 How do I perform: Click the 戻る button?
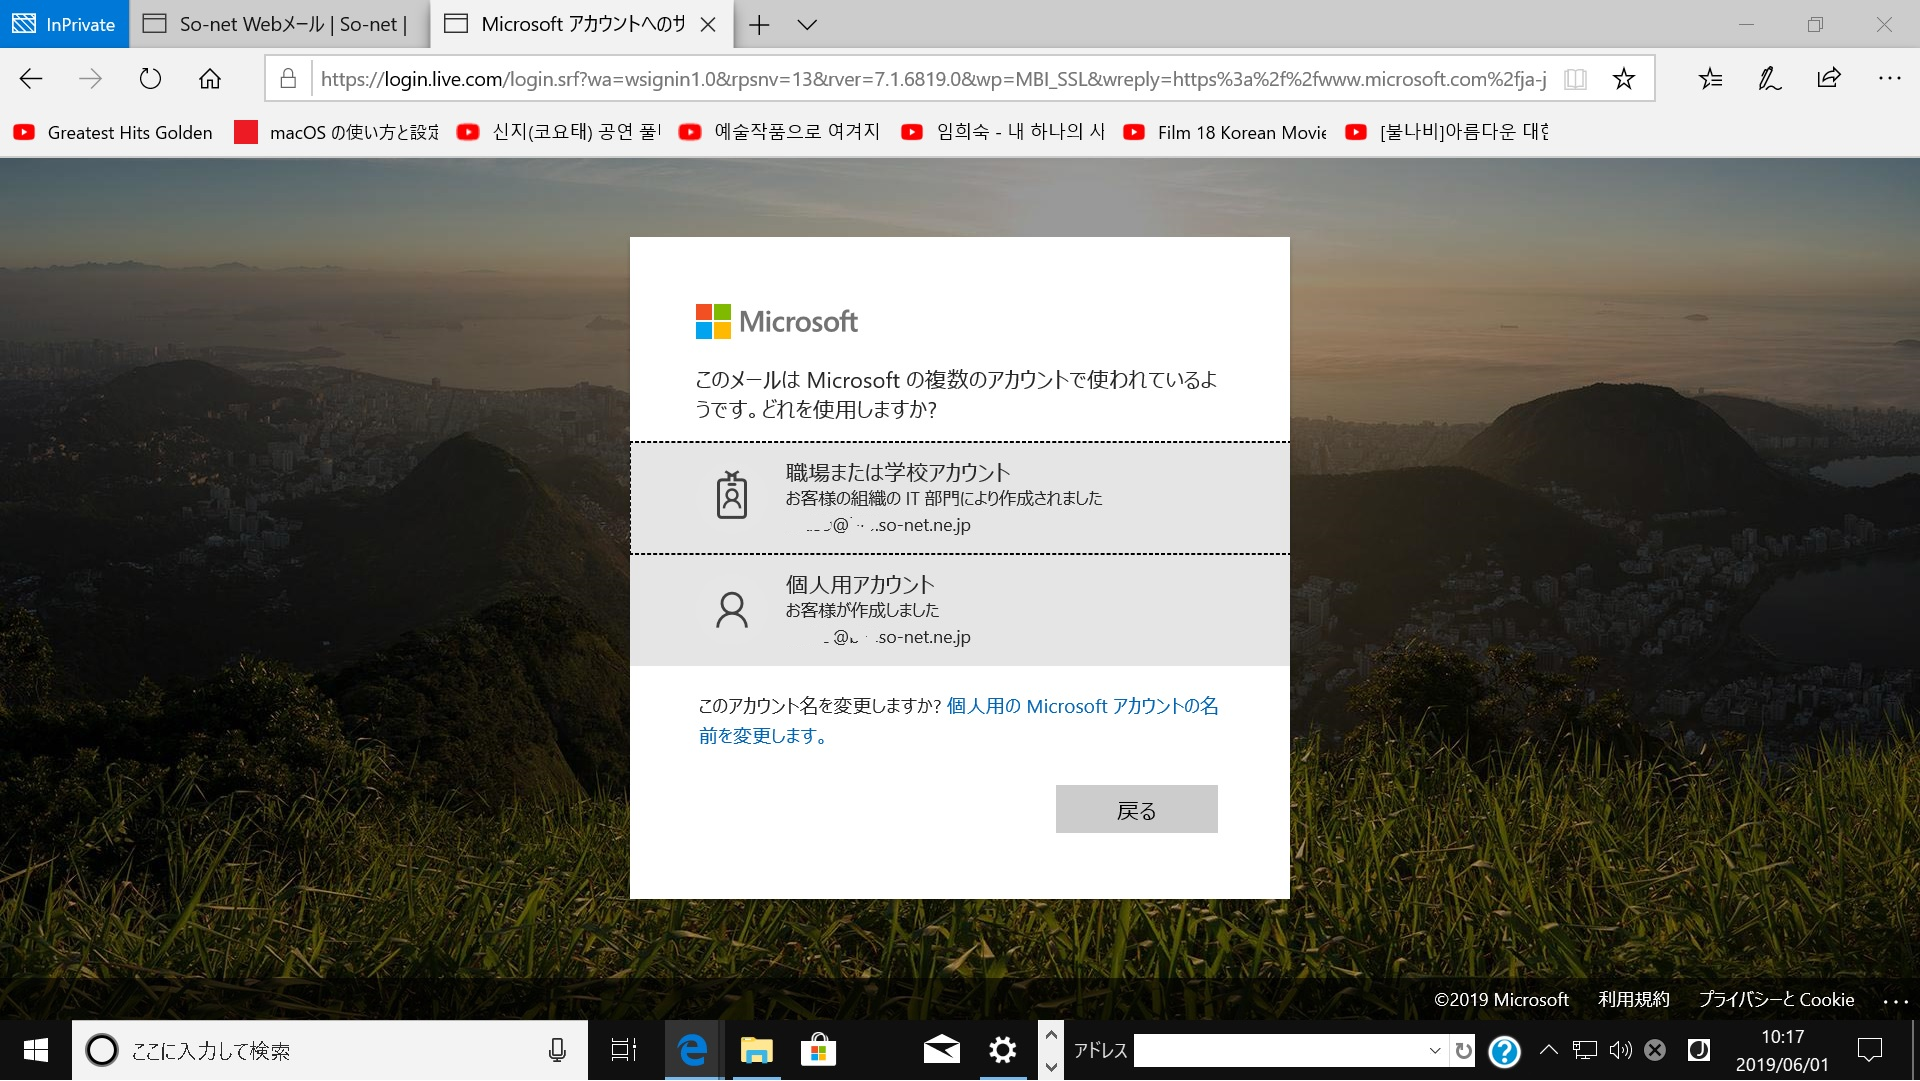pos(1137,809)
